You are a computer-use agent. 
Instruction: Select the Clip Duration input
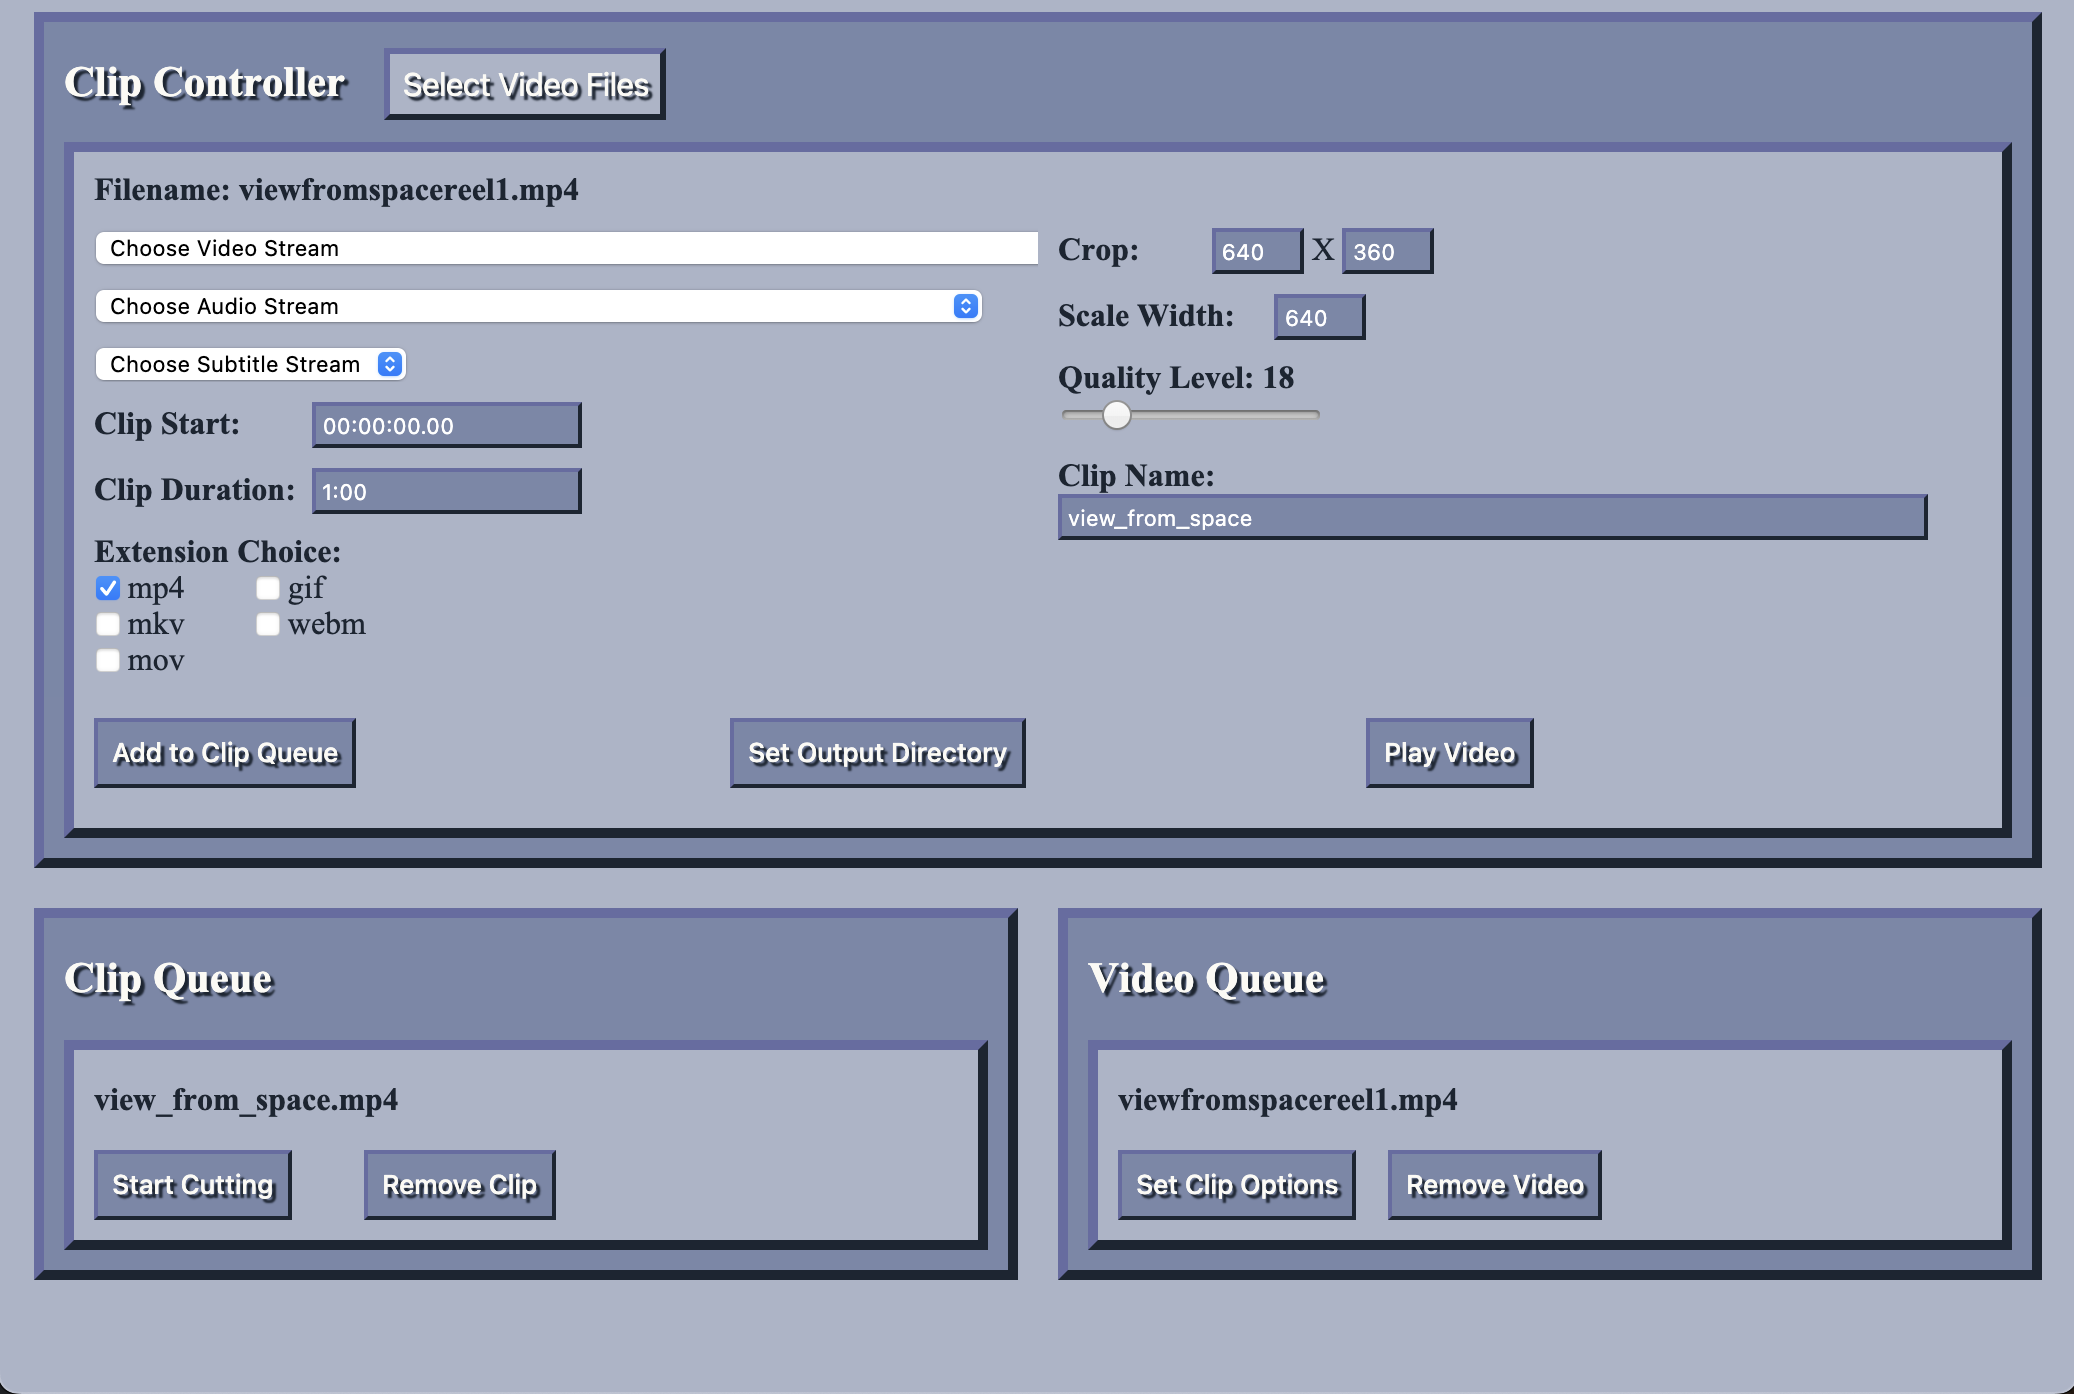(446, 490)
